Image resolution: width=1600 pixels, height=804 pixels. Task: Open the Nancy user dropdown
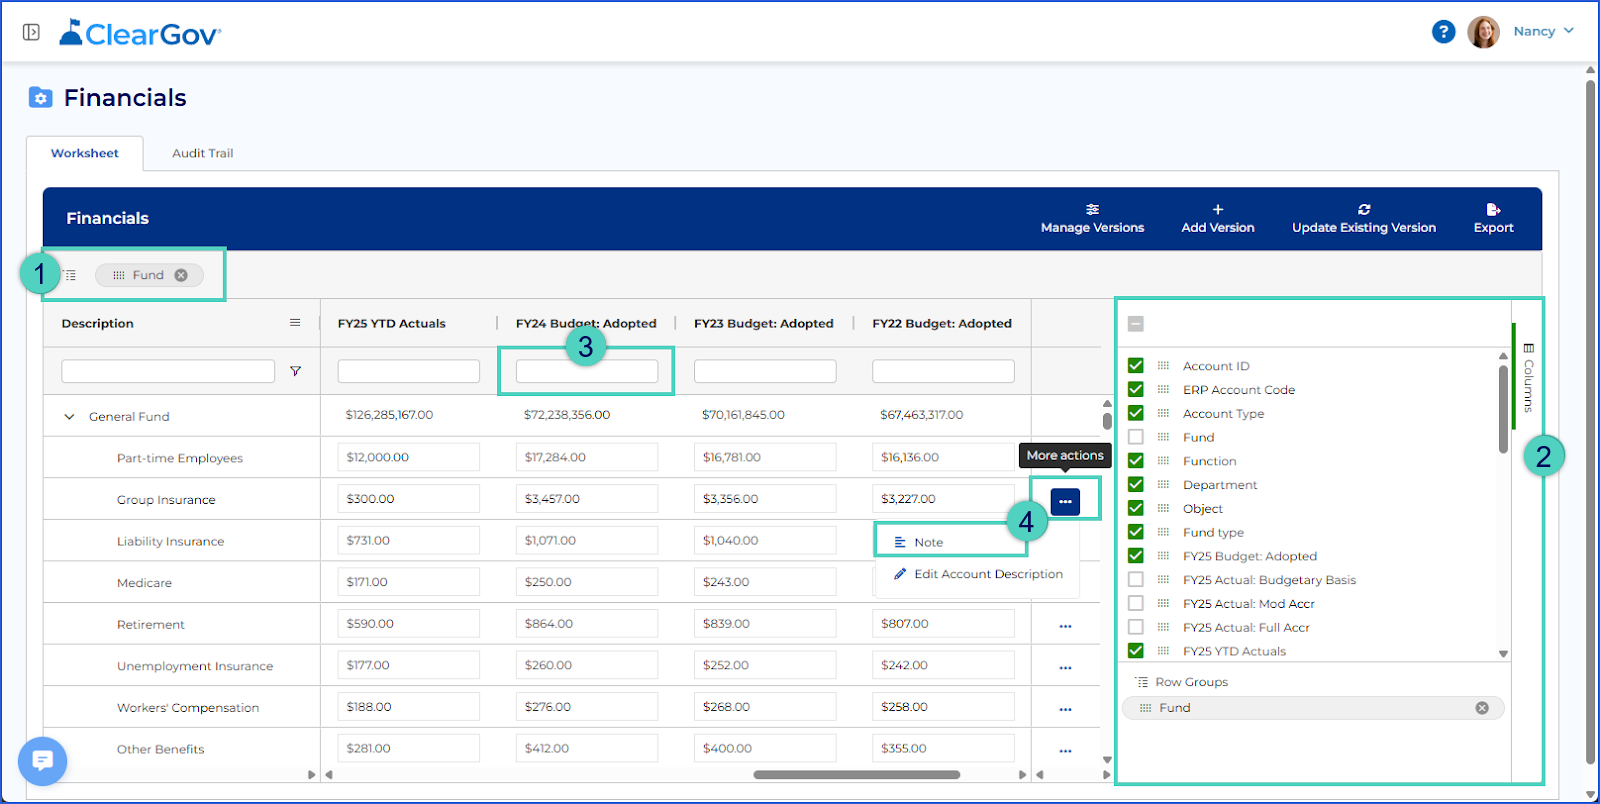click(x=1543, y=31)
